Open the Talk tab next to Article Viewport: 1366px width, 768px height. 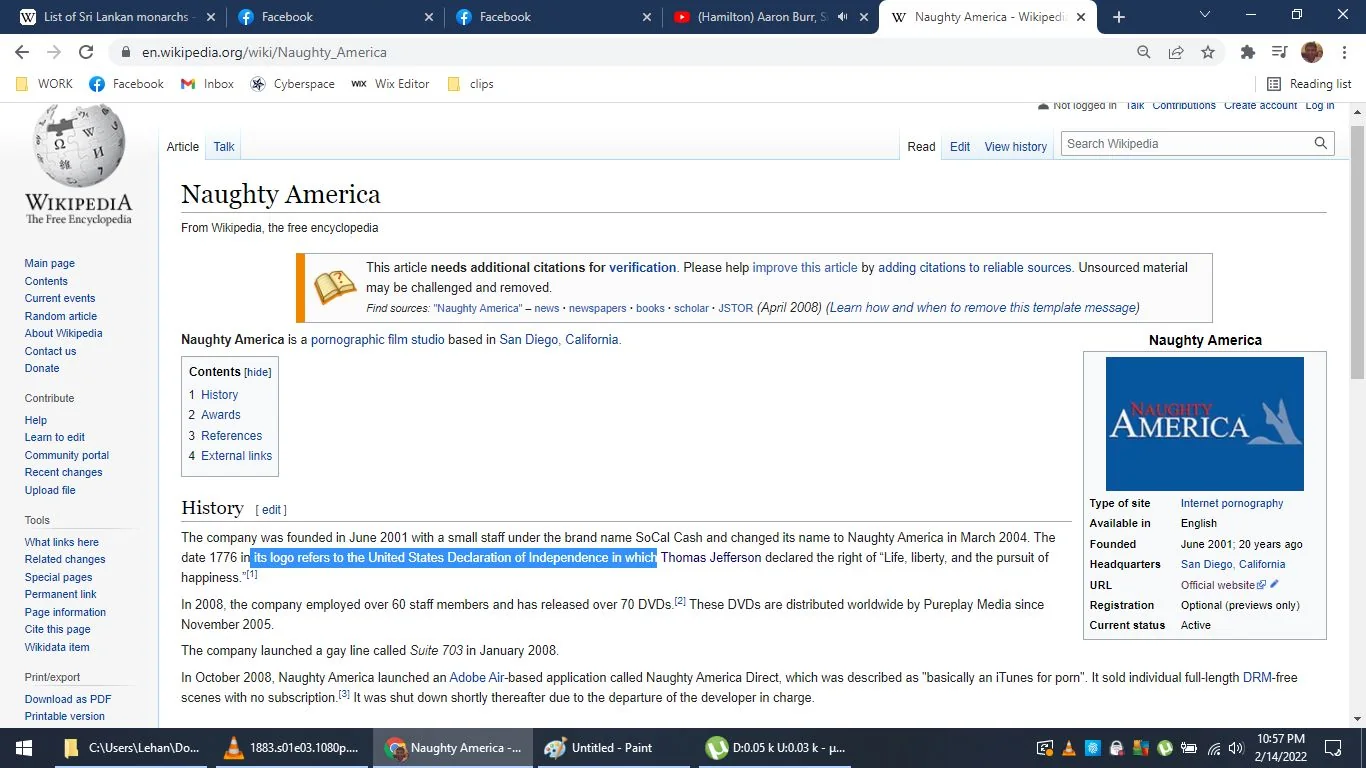point(224,147)
